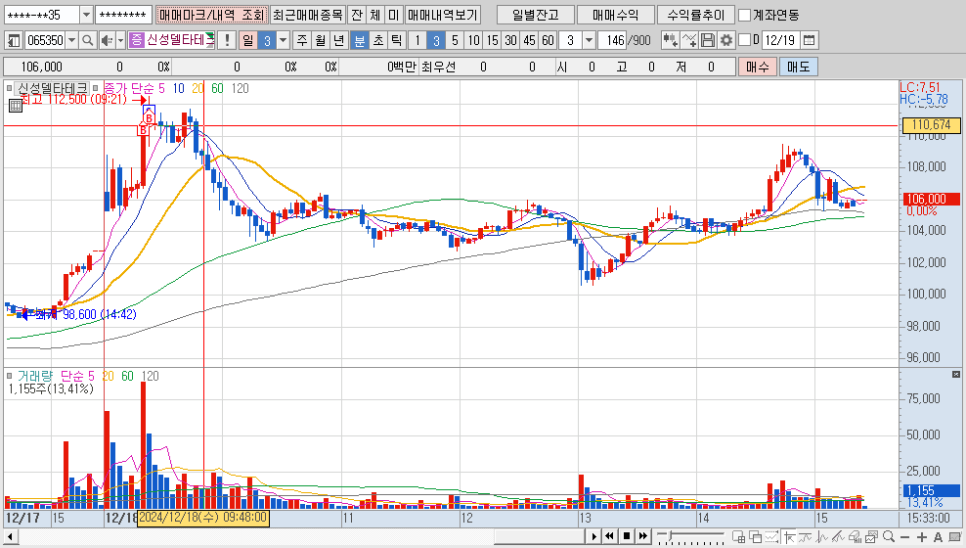Click the red 매수 buy button
Viewport: 966px width, 548px height.
757,66
